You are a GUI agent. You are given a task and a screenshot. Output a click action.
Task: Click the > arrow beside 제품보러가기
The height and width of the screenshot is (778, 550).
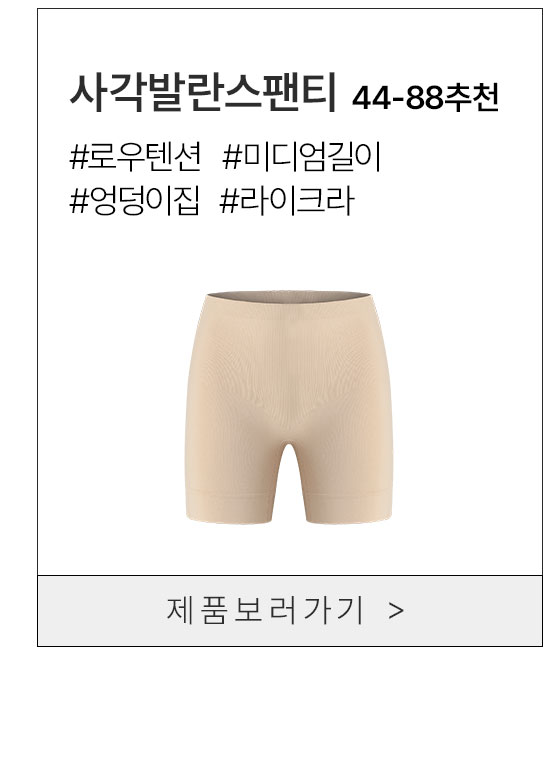396,611
